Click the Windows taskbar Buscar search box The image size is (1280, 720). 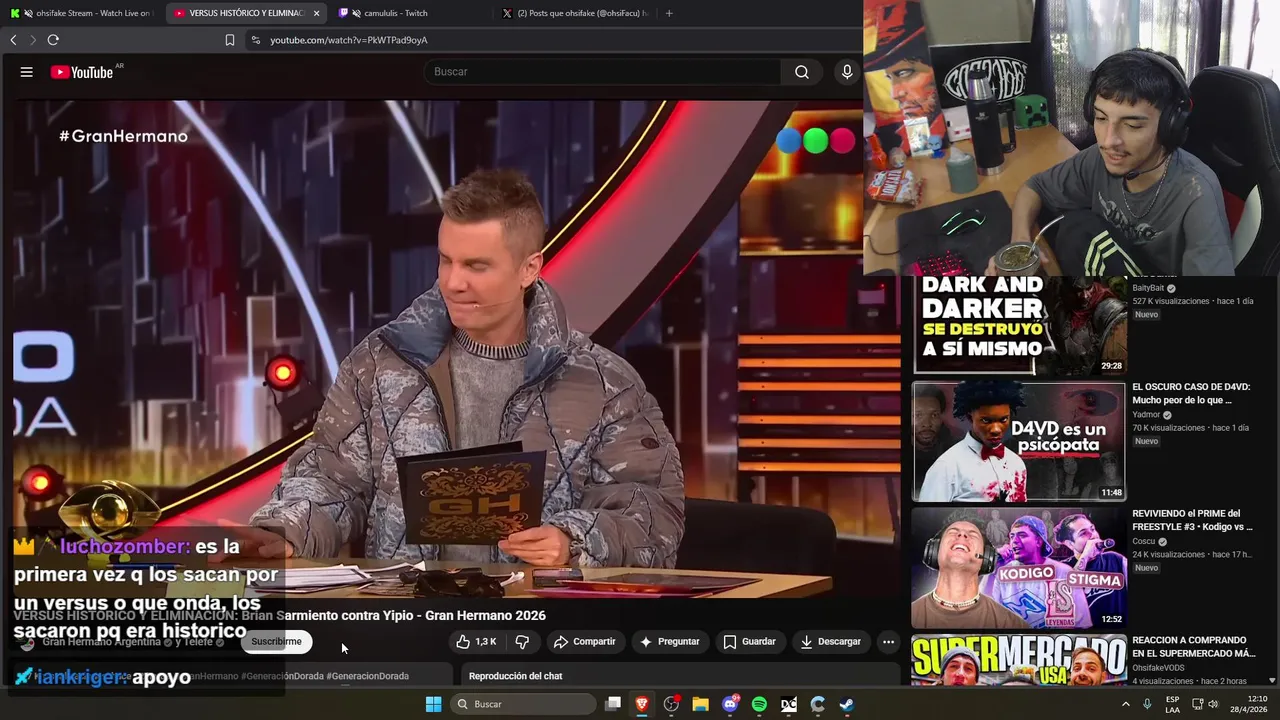point(521,704)
